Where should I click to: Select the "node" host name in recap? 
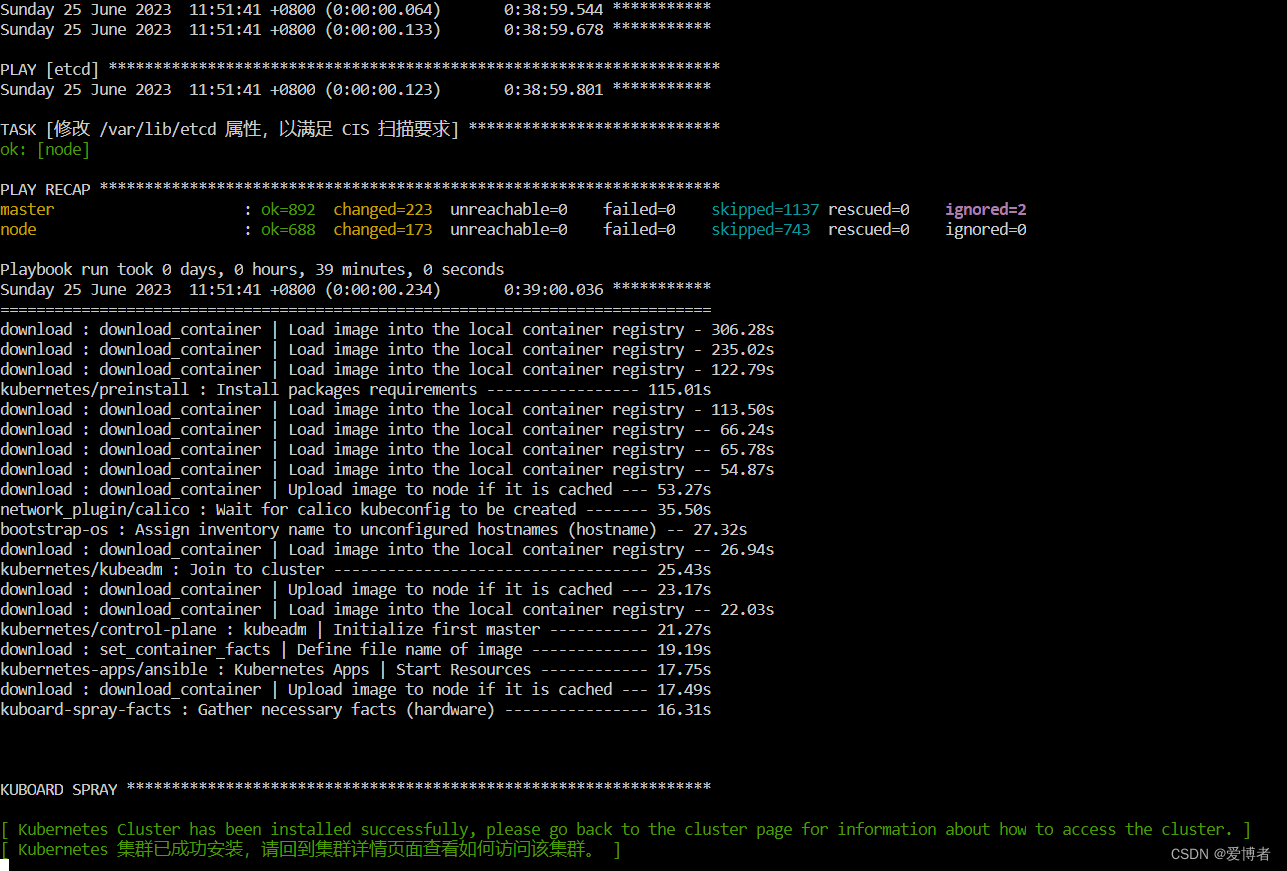click(x=18, y=229)
